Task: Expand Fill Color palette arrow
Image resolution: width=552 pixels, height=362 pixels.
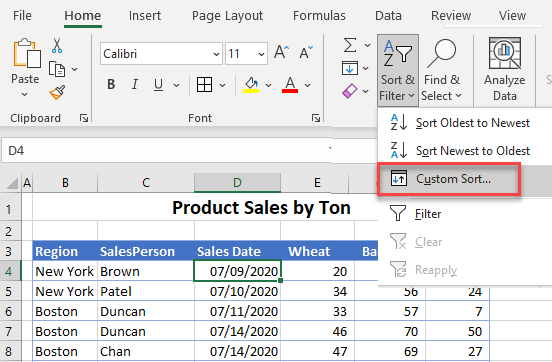Action: point(269,85)
